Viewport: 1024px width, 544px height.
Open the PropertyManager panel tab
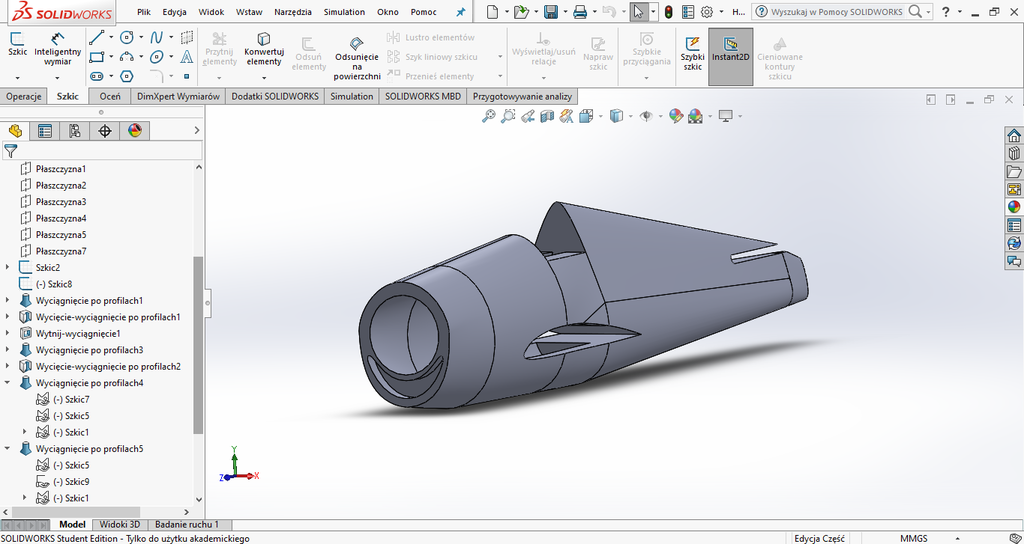[x=45, y=131]
